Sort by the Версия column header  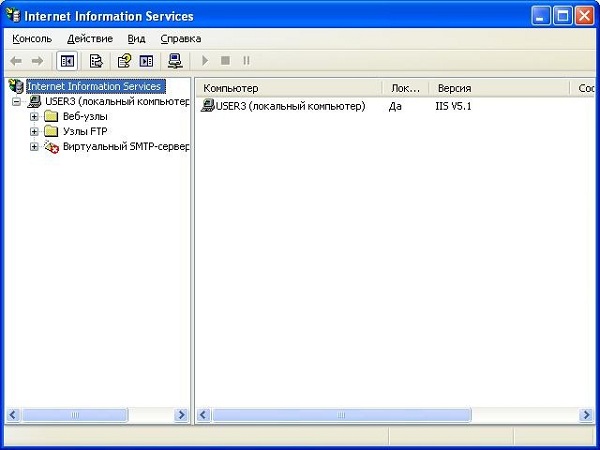pyautogui.click(x=499, y=88)
